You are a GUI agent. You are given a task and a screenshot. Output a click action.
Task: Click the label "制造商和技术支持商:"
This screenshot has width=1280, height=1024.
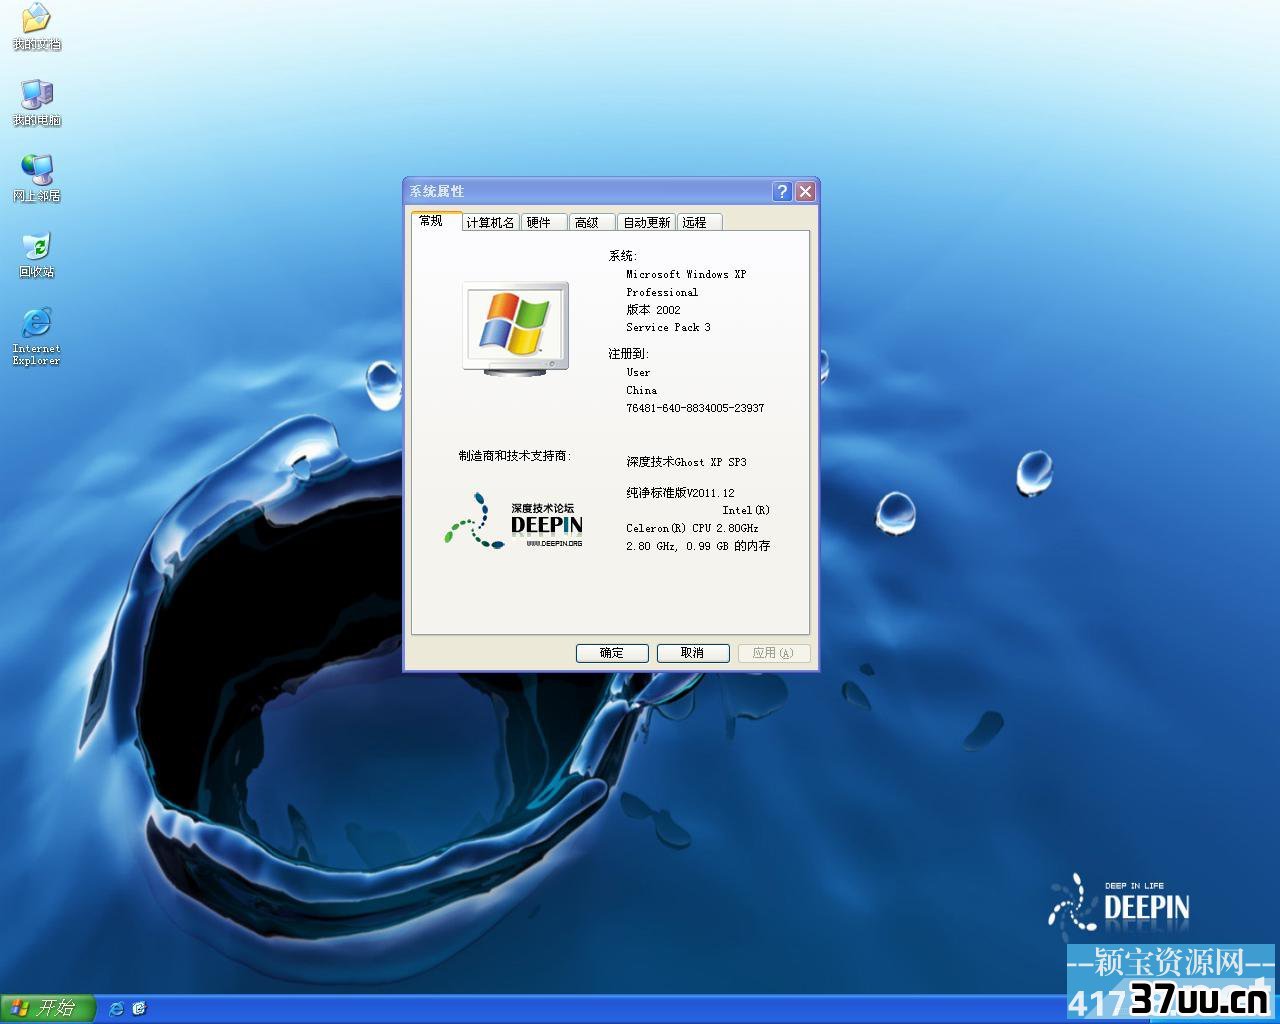click(x=515, y=456)
